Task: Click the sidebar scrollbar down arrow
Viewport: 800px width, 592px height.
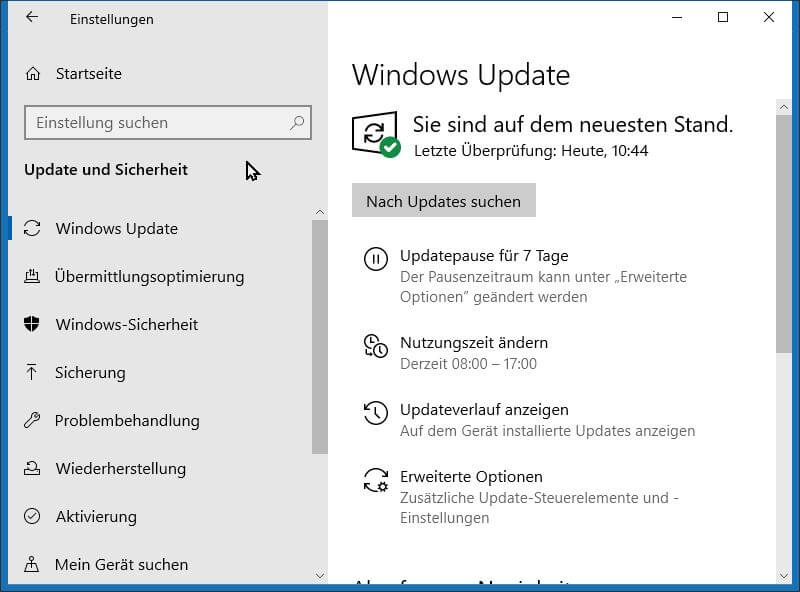Action: point(320,576)
